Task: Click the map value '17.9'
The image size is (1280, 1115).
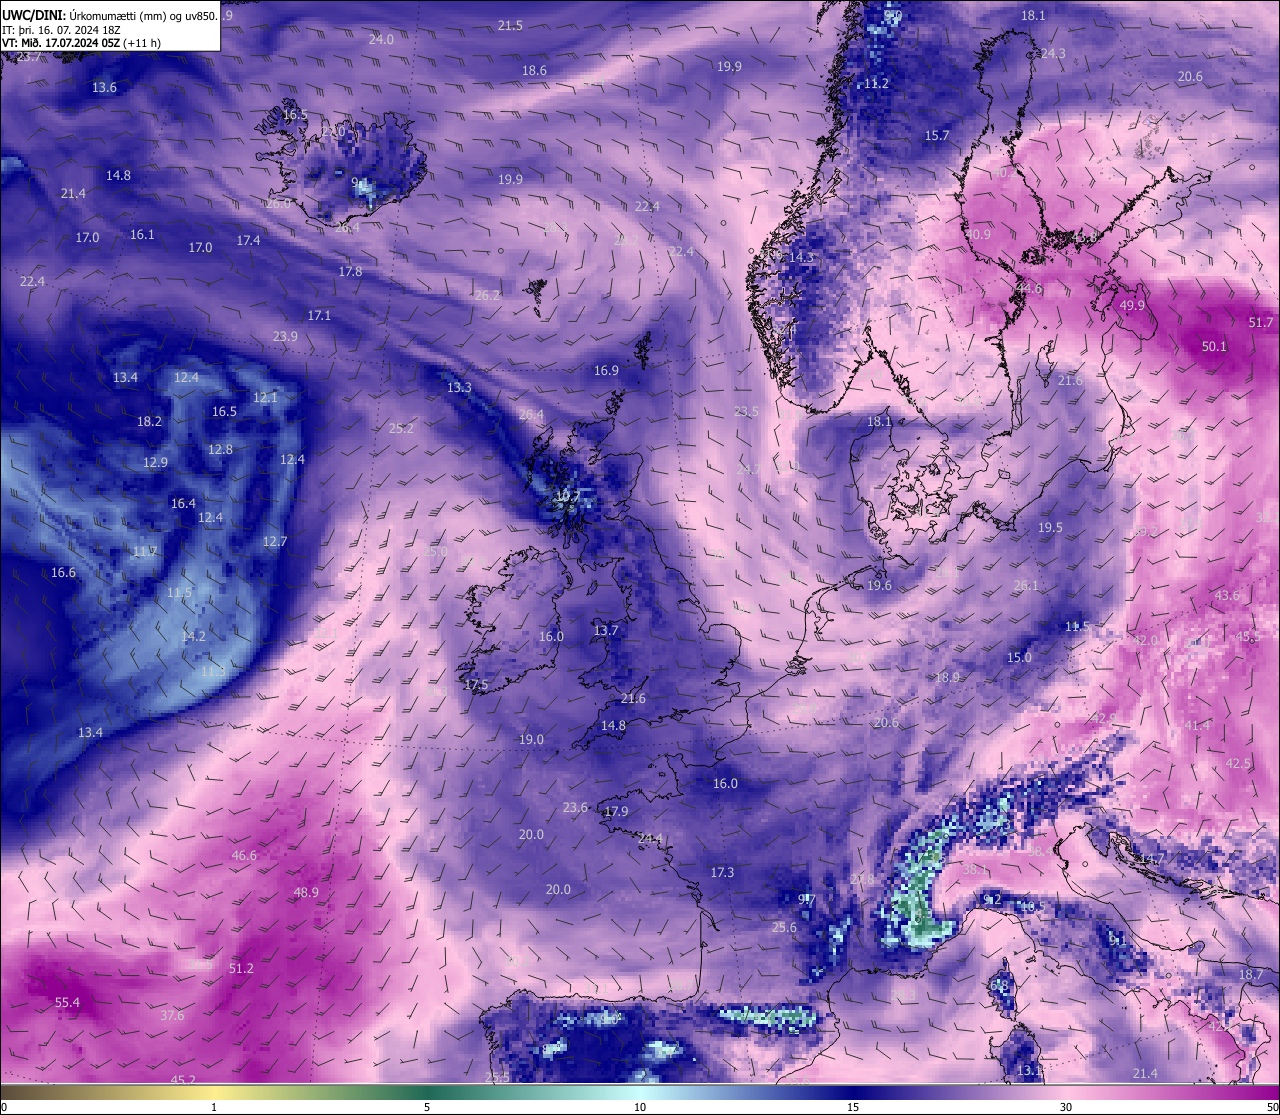Action: pyautogui.click(x=616, y=811)
